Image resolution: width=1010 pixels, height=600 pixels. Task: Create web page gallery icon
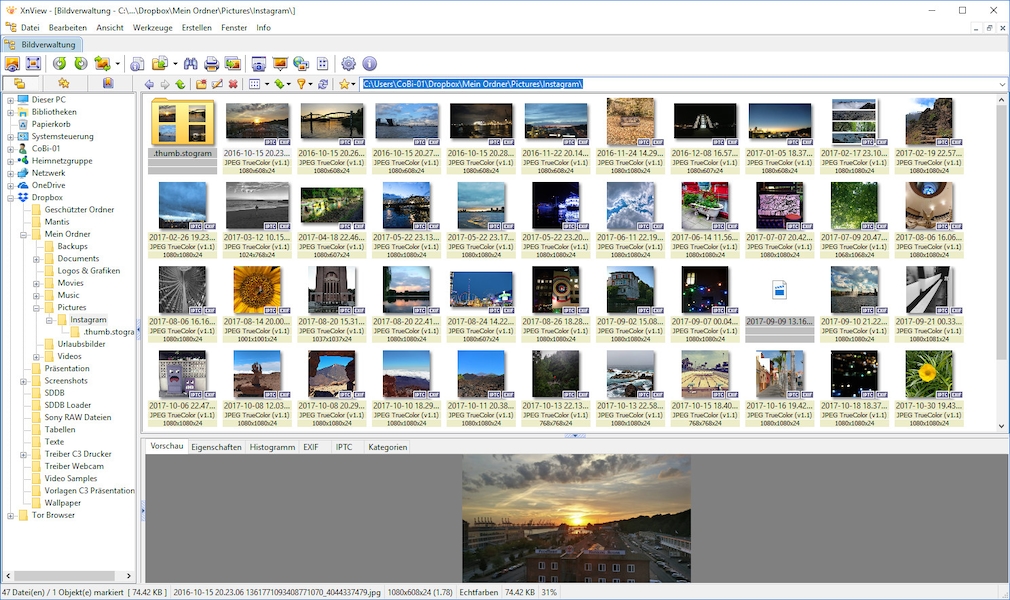click(301, 64)
